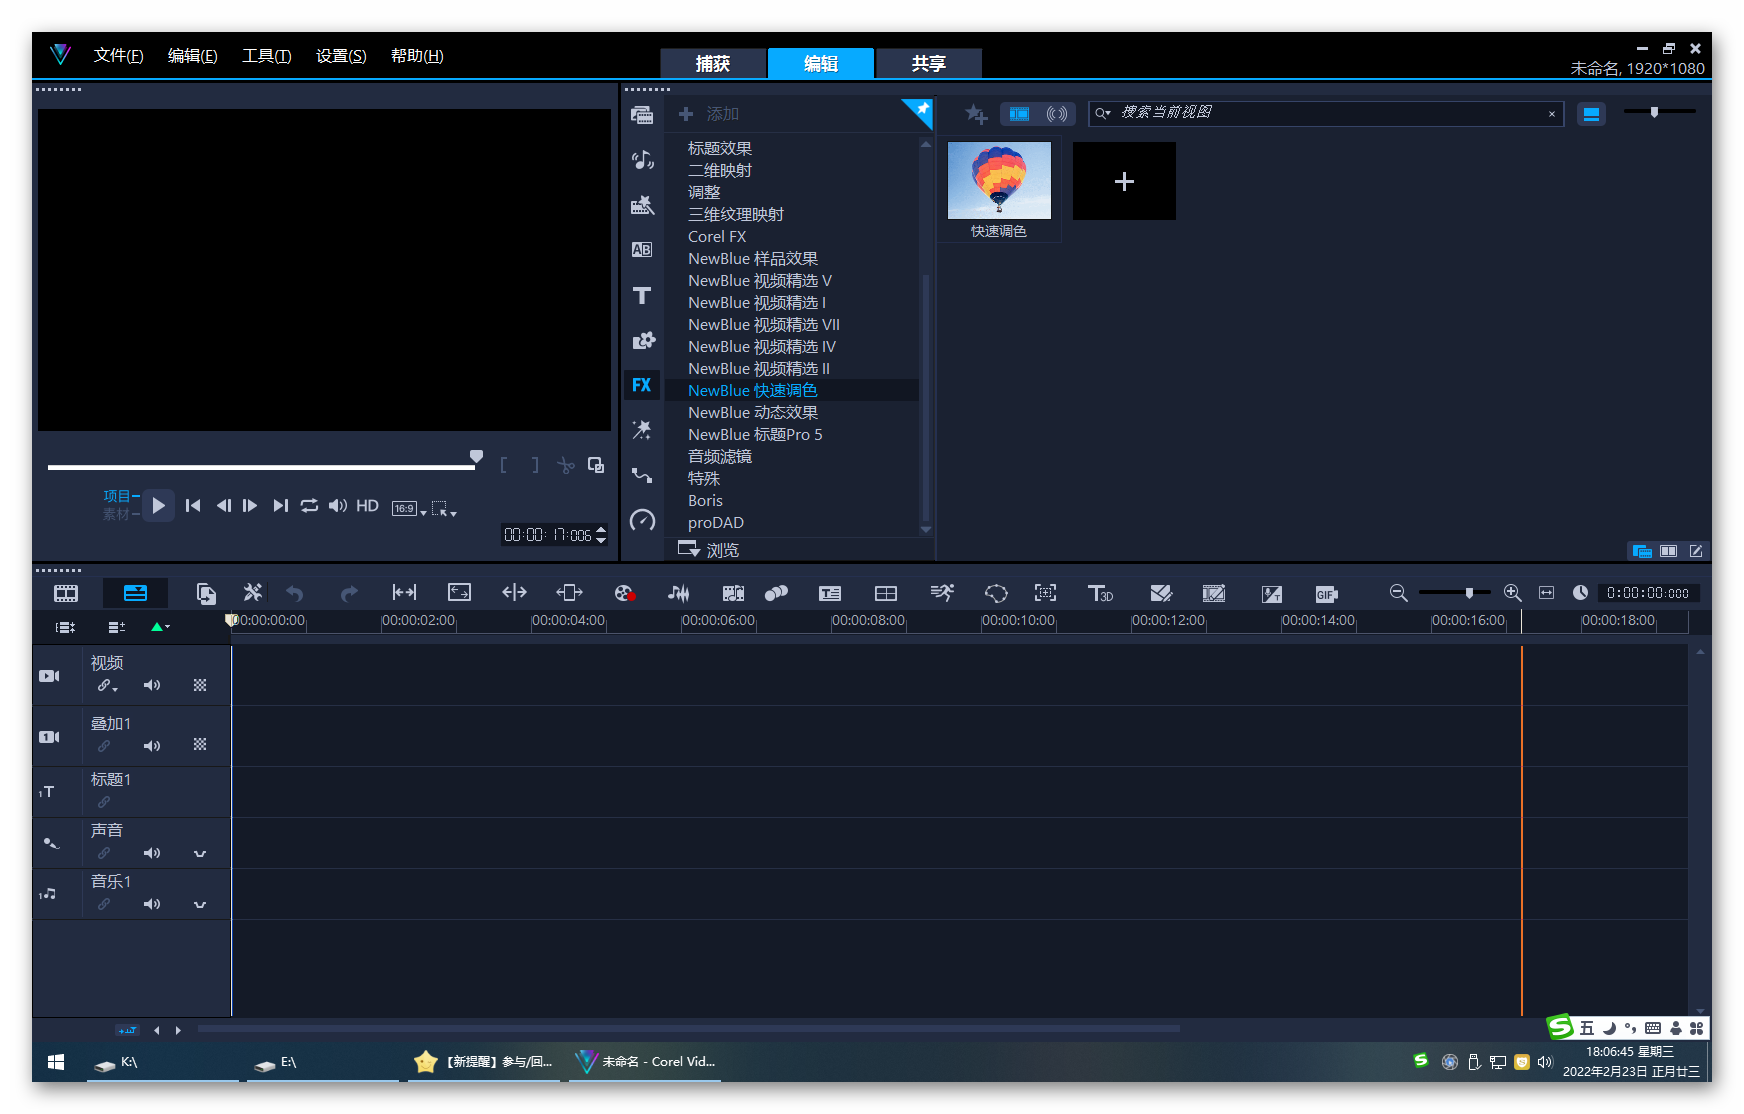Show video filters toggle in library

(1019, 114)
